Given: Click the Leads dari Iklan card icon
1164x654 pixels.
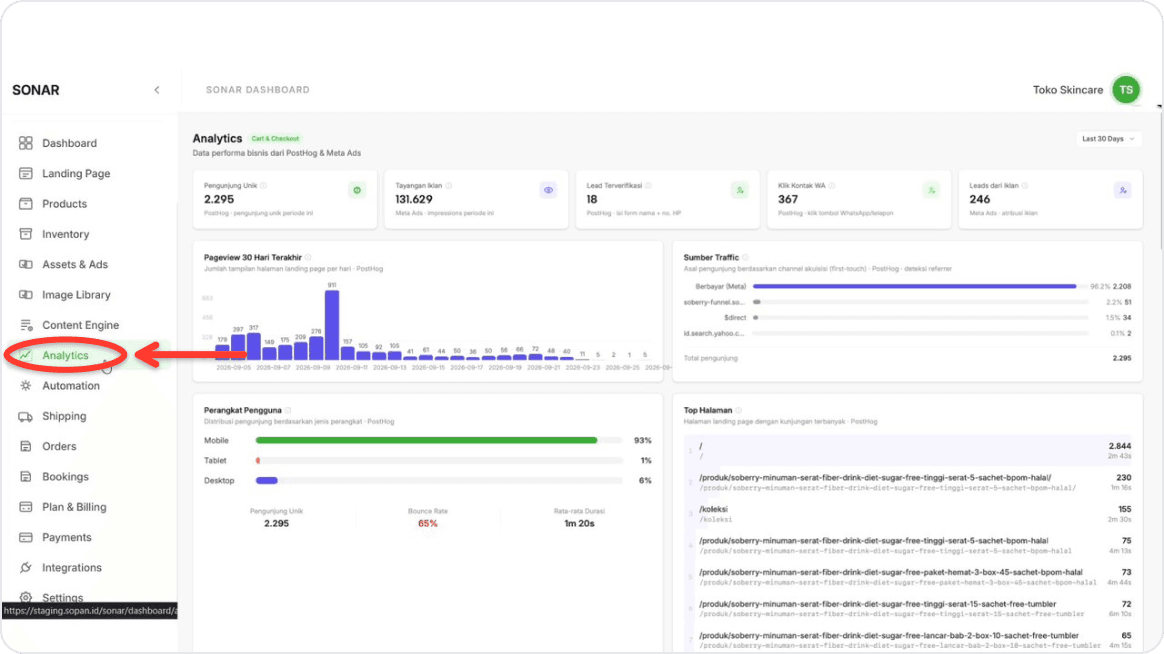Looking at the screenshot, I should (x=1122, y=191).
